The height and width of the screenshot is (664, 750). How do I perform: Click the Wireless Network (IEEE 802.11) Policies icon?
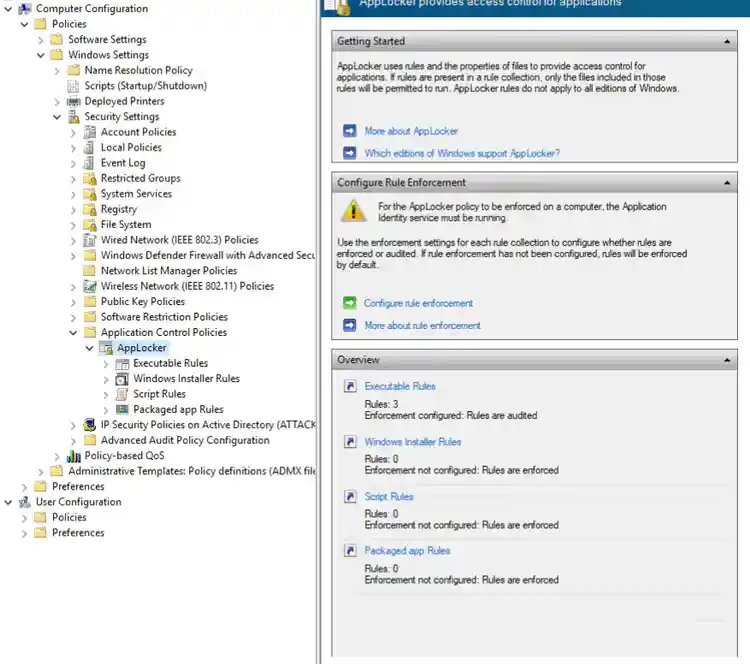(90, 287)
